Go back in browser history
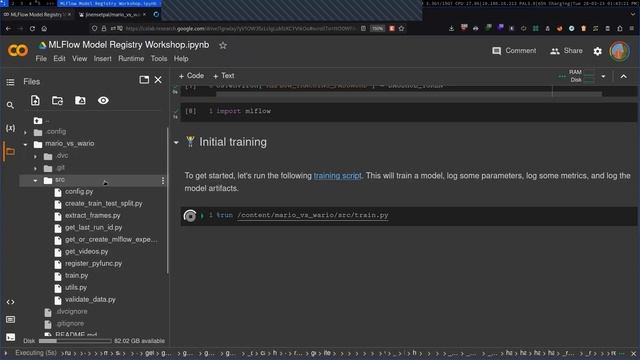The height and width of the screenshot is (360, 640). tap(9, 29)
